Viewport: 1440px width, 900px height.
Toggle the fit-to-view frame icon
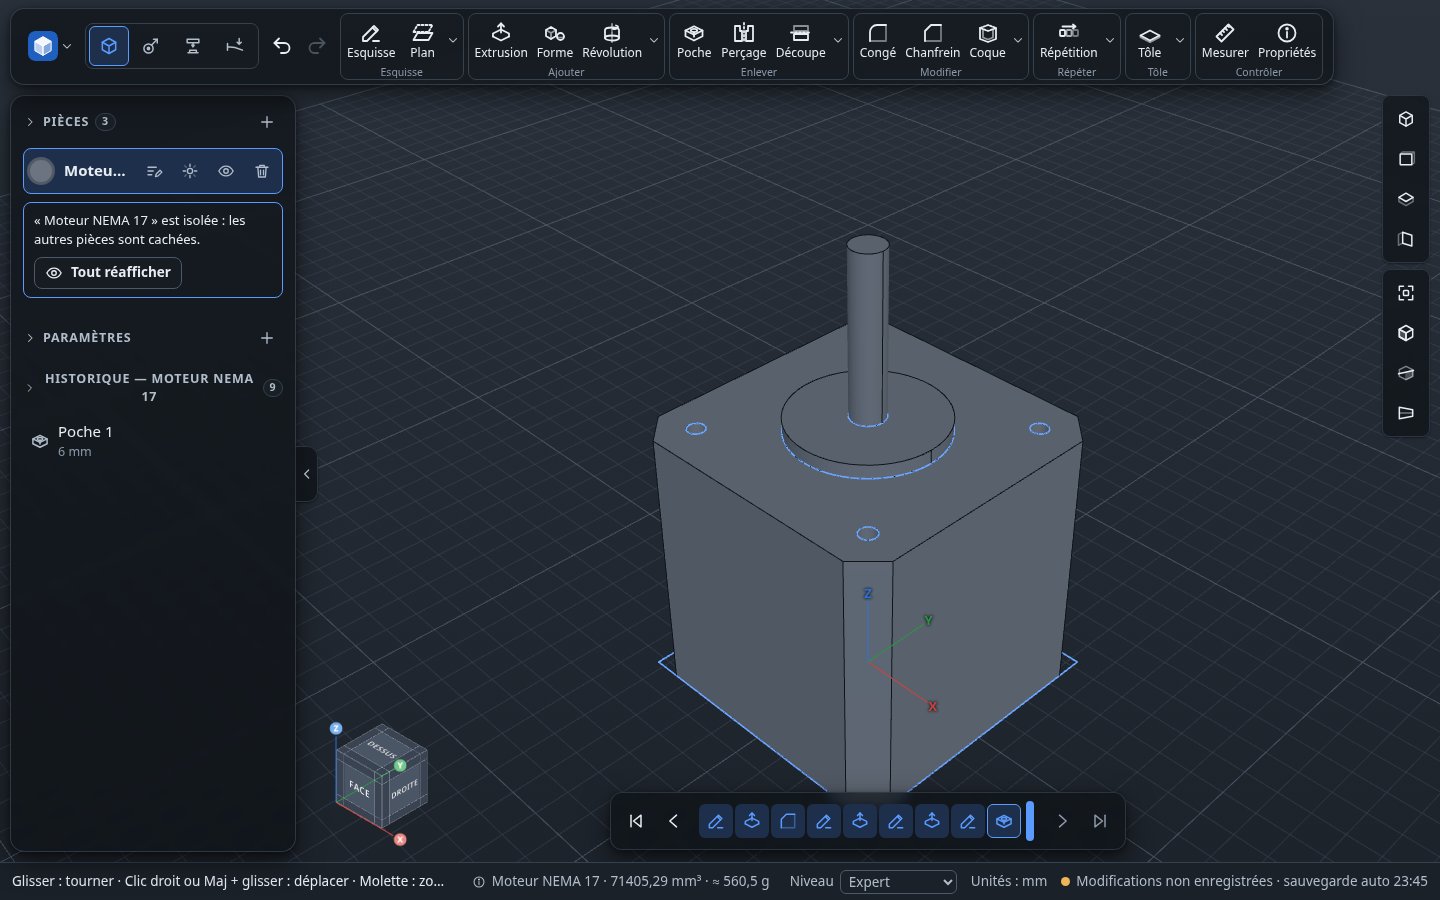(1406, 293)
